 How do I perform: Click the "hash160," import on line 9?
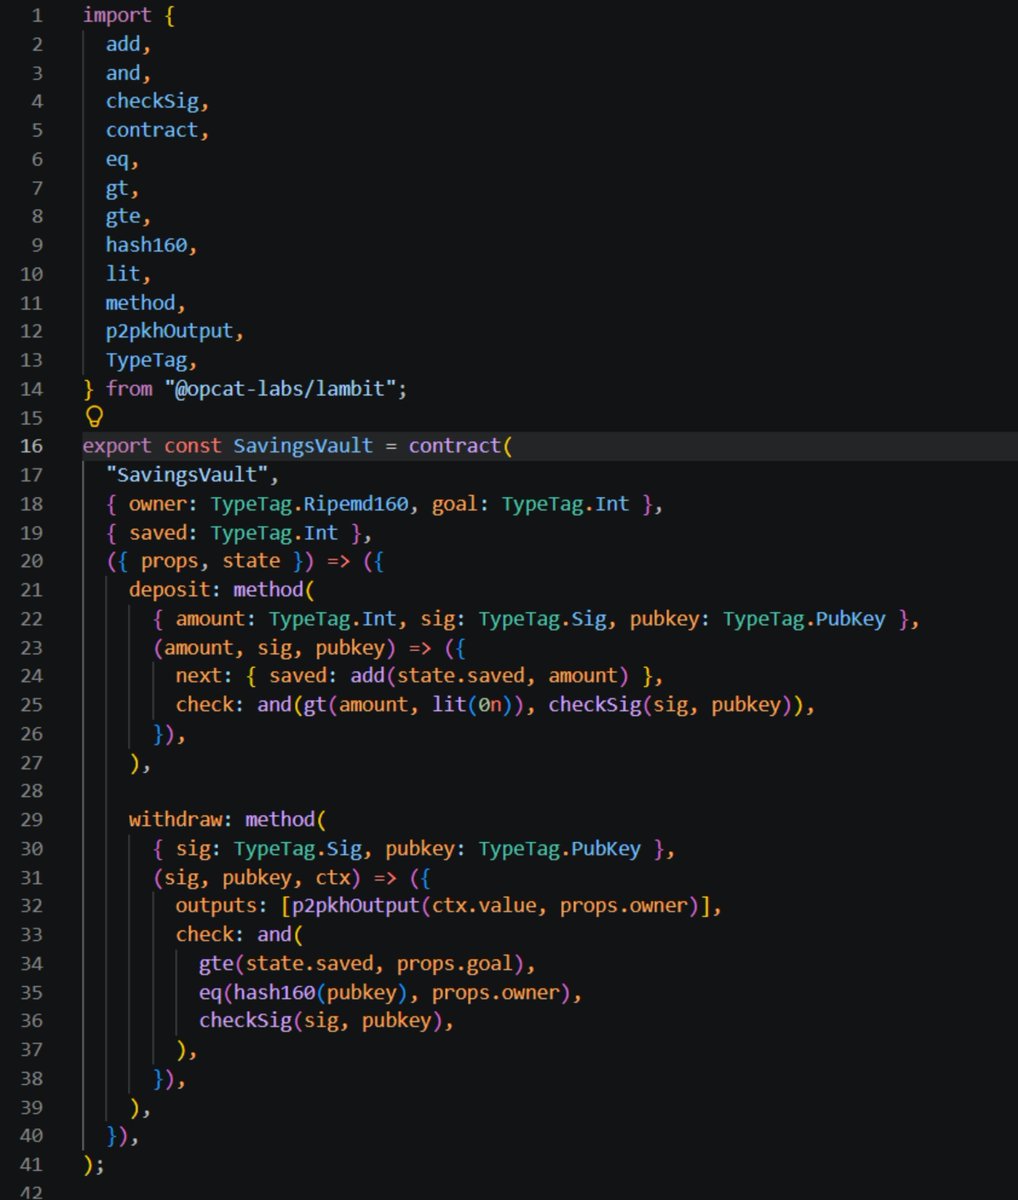tap(152, 245)
